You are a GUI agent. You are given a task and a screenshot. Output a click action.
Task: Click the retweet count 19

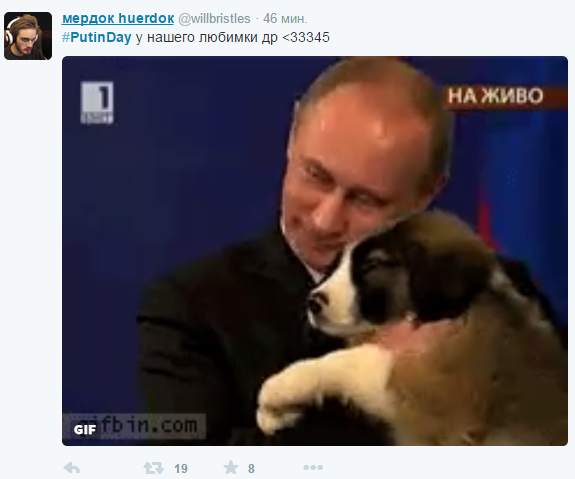pyautogui.click(x=181, y=468)
